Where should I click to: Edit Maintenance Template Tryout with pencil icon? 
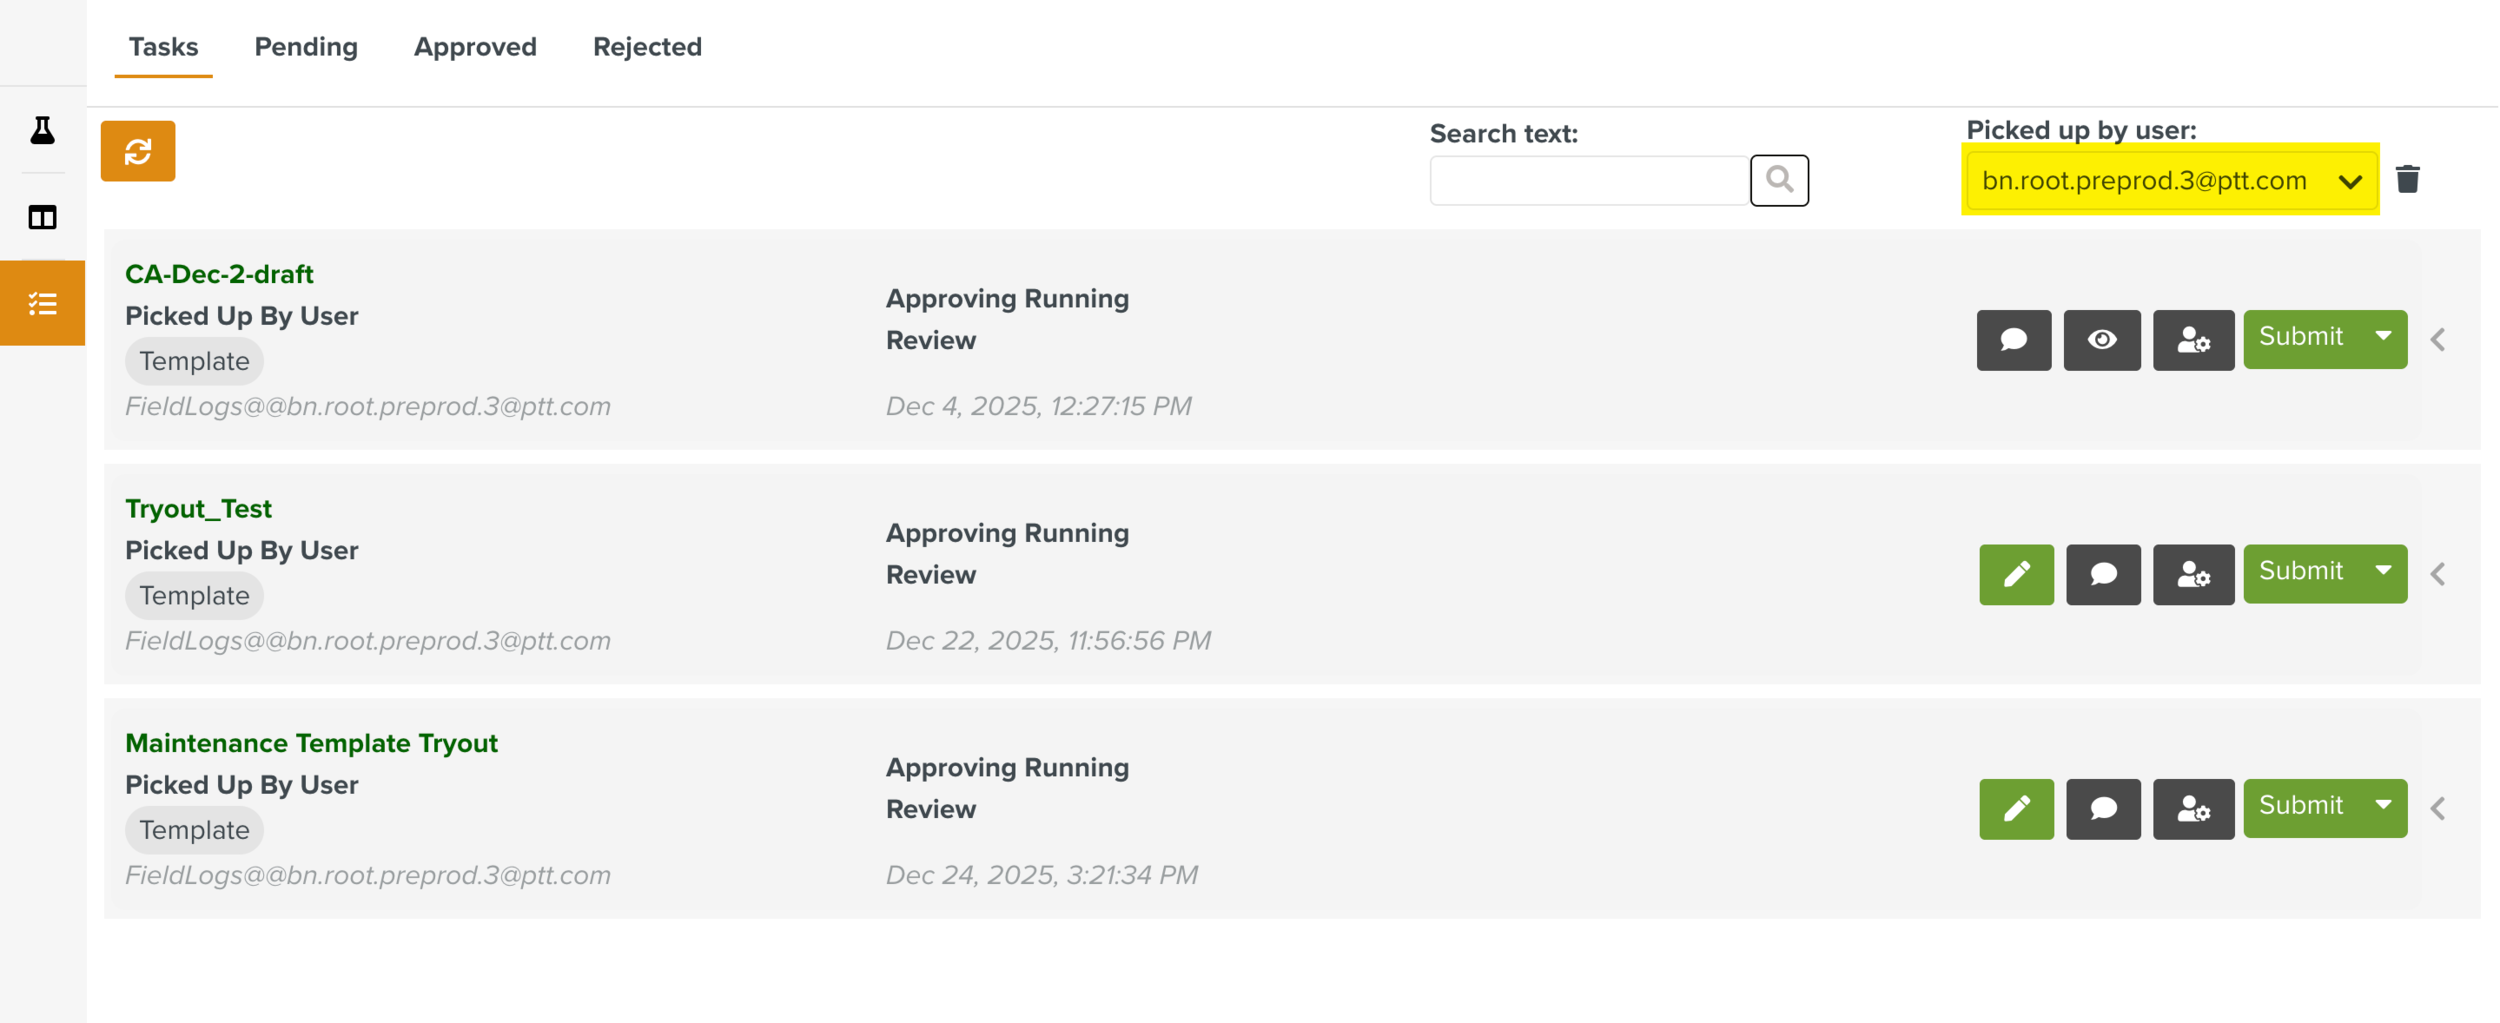[2016, 809]
